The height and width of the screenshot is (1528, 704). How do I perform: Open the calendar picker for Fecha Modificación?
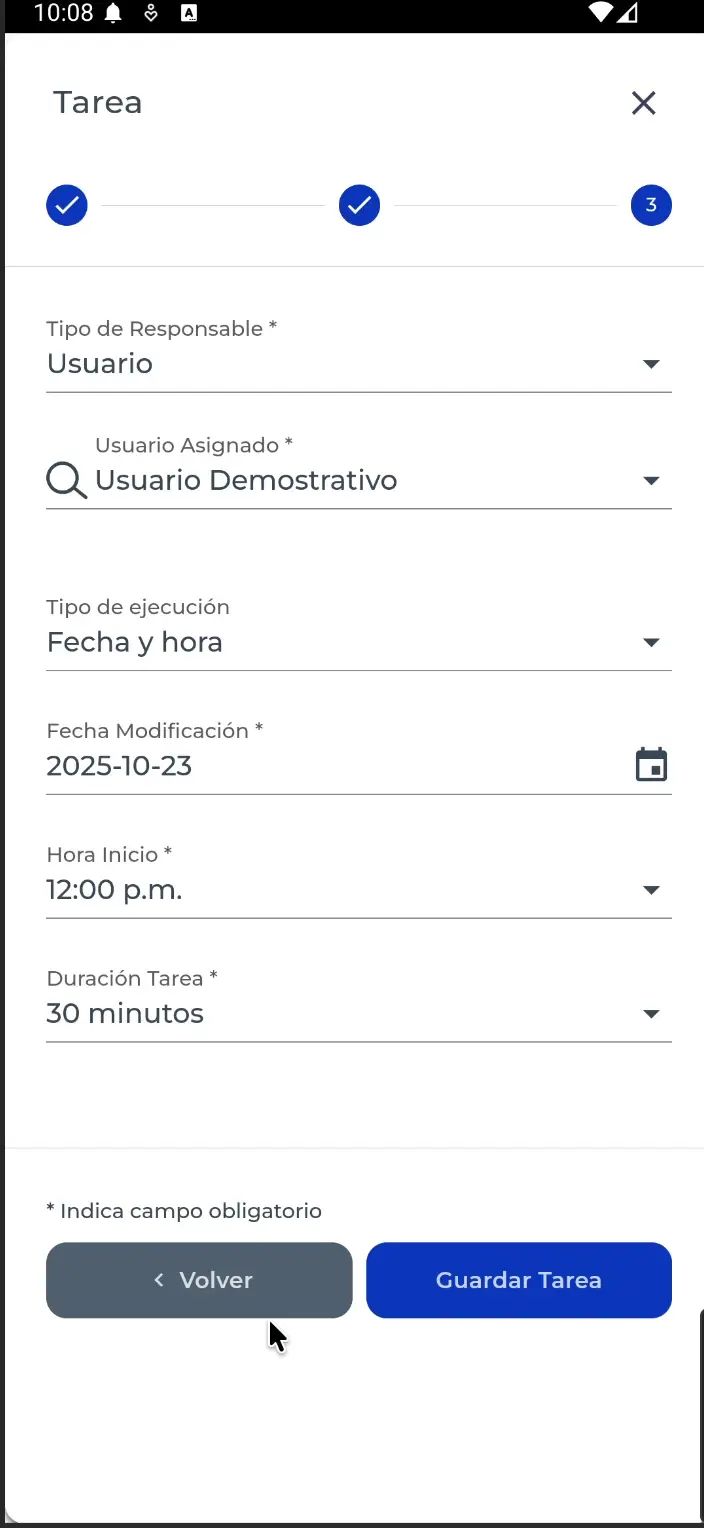[x=651, y=765]
